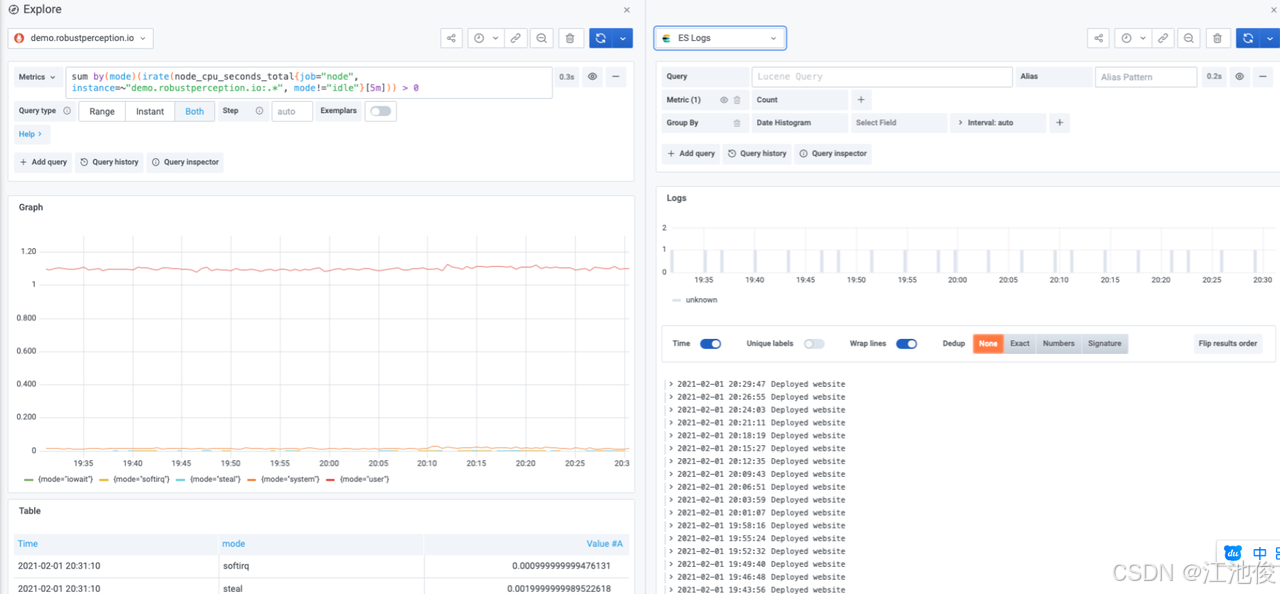Open Step info icon

coord(259,111)
